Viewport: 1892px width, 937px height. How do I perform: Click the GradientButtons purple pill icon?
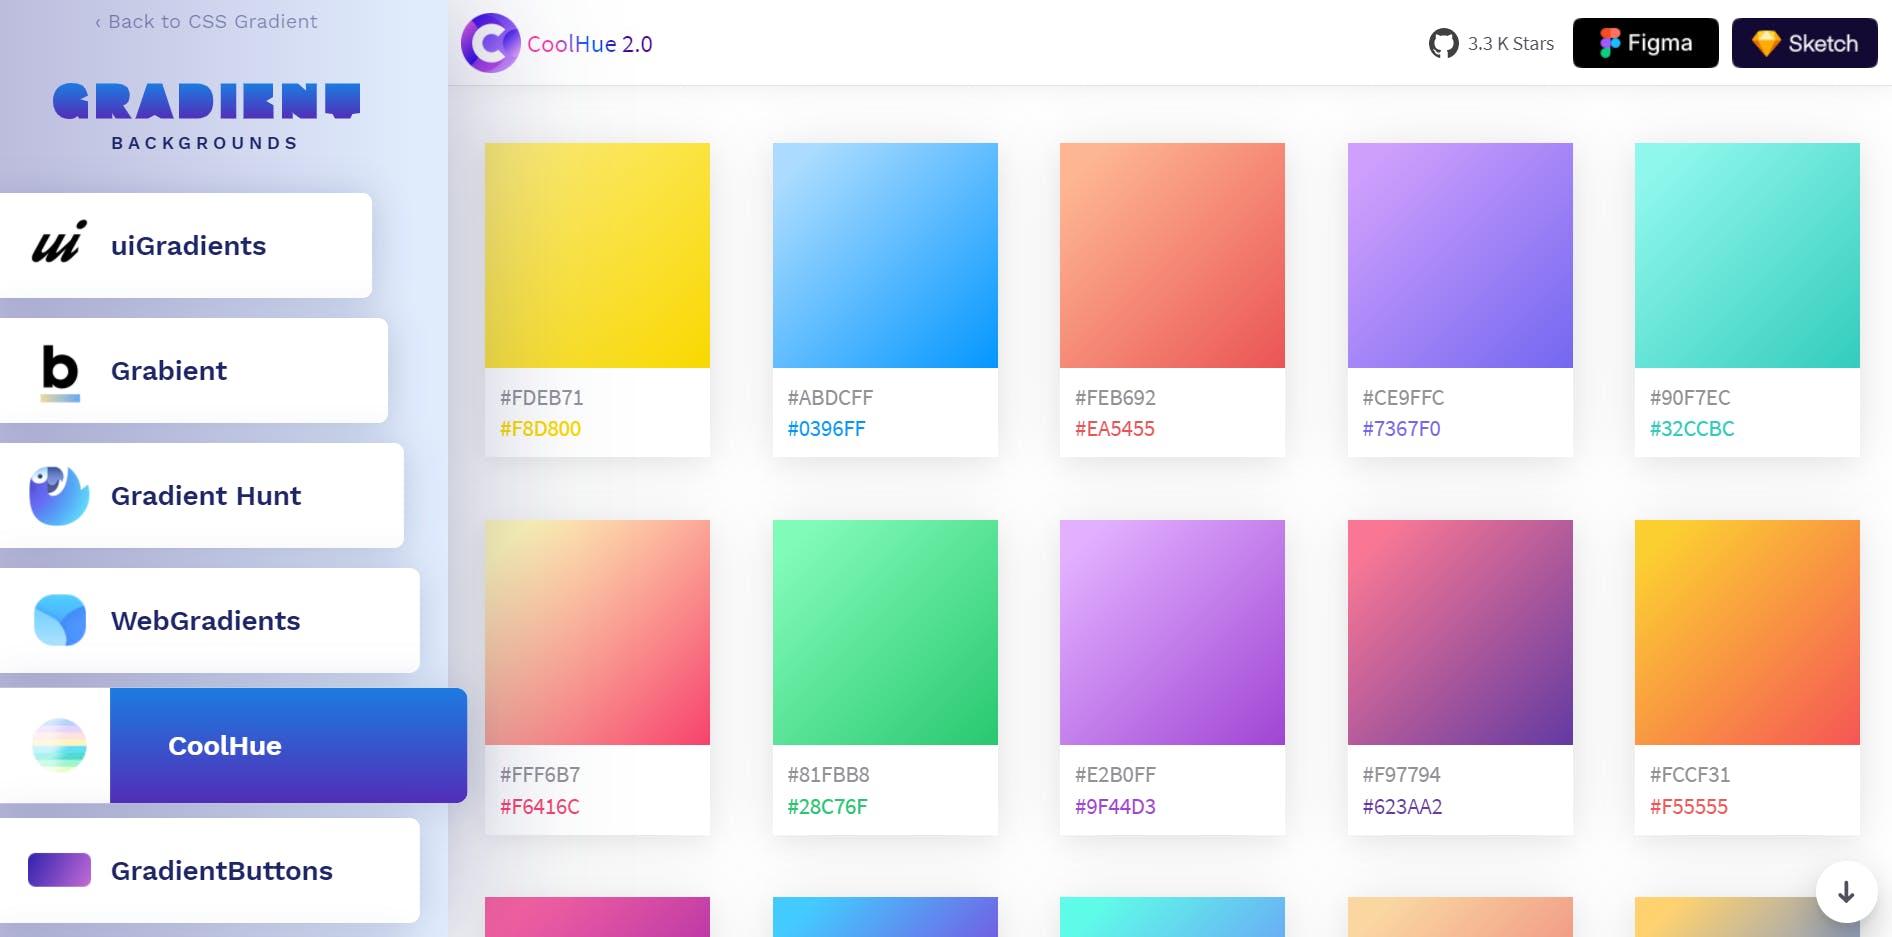click(59, 870)
